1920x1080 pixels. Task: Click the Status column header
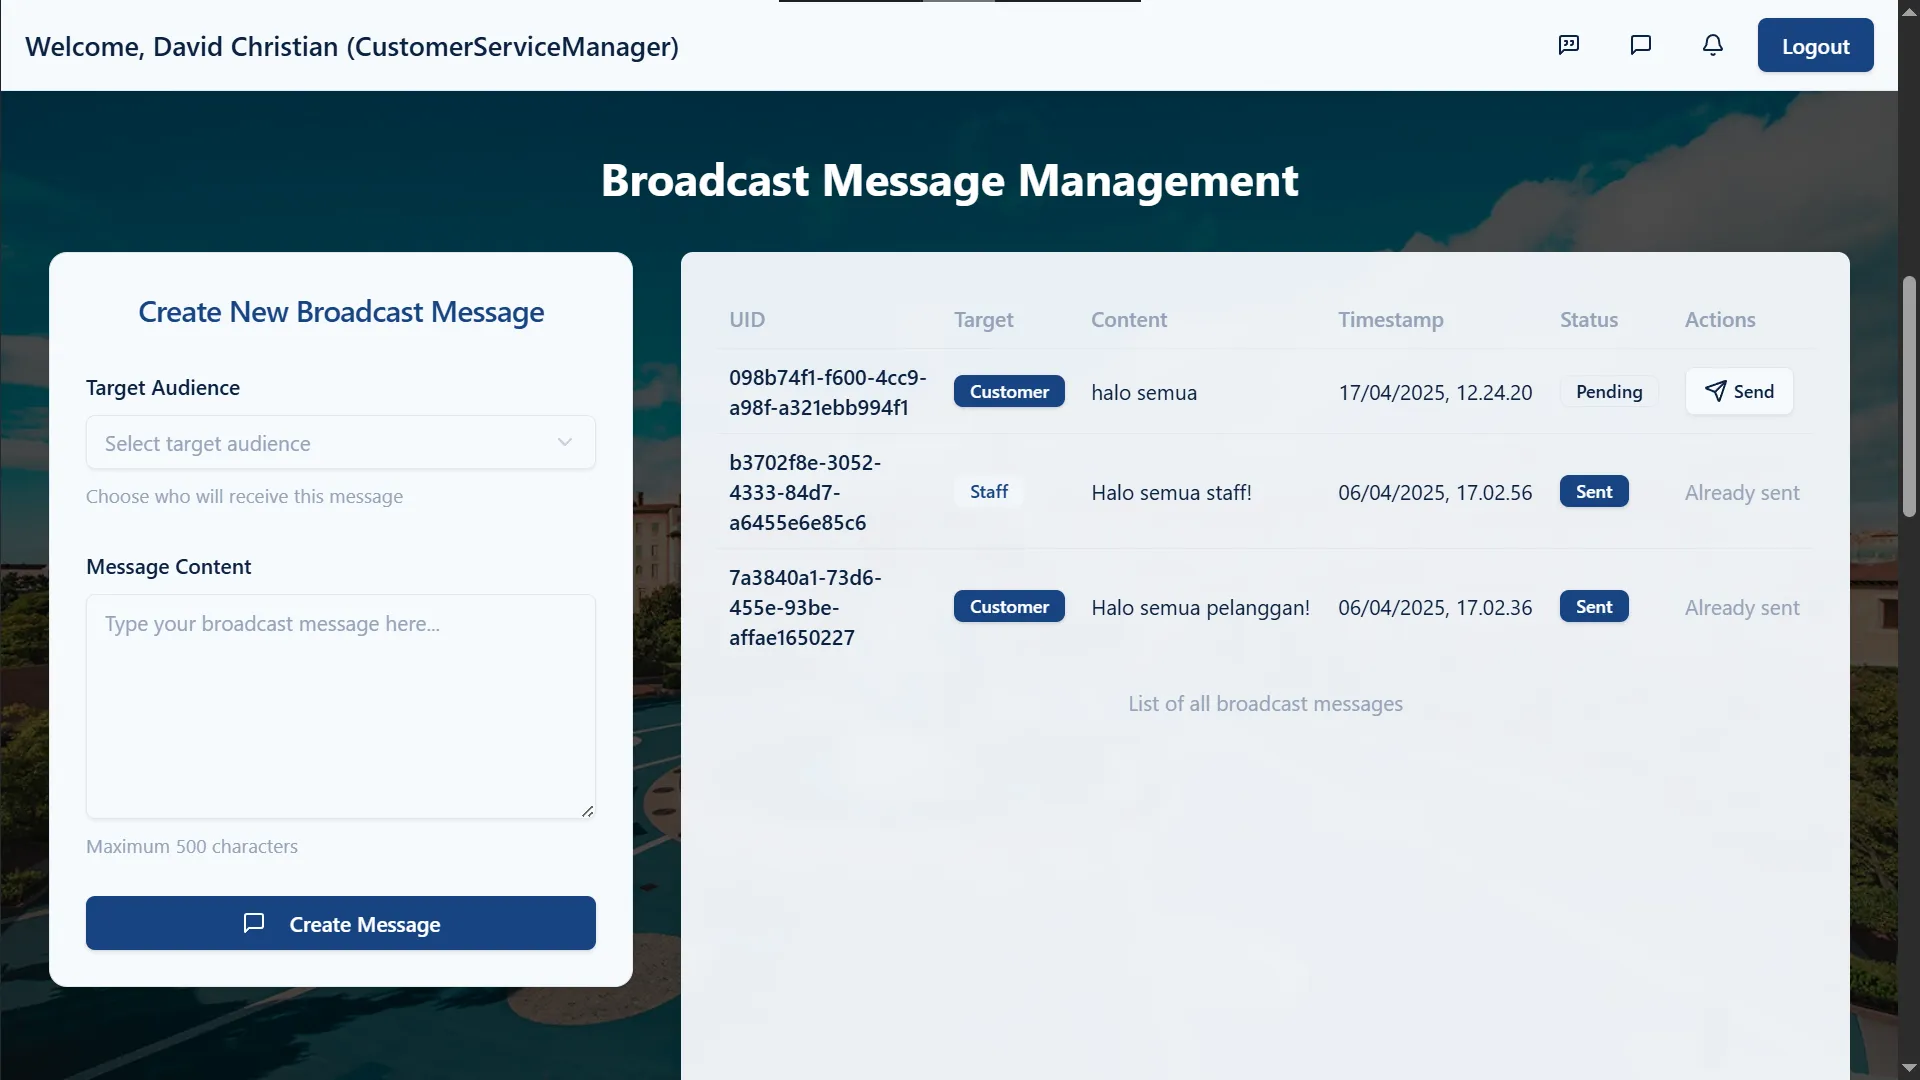(x=1588, y=320)
